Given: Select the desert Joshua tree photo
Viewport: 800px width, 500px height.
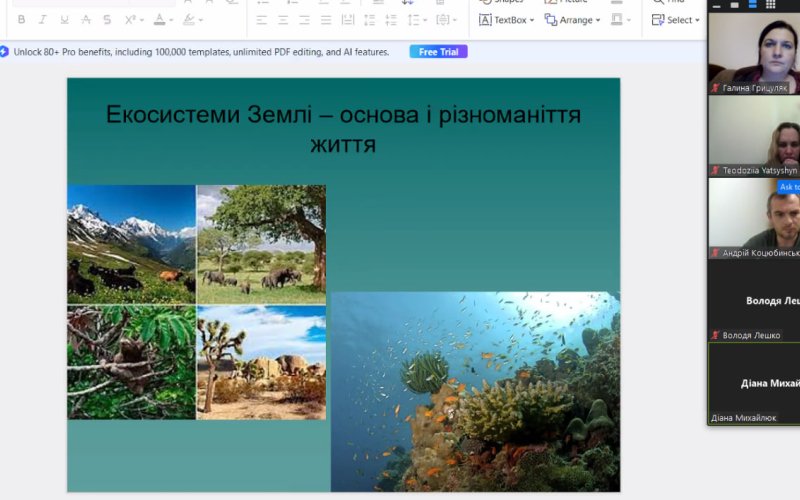Looking at the screenshot, I should coord(261,363).
